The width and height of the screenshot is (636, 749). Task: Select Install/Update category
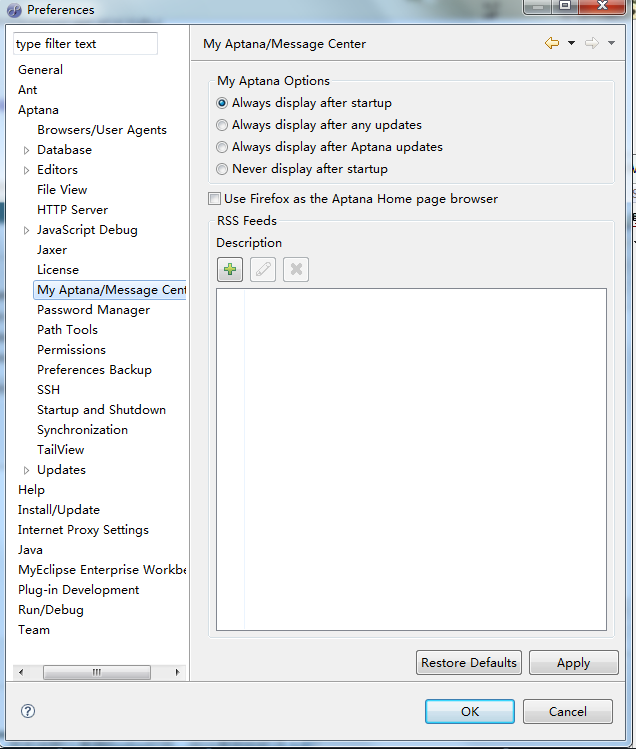pos(59,510)
